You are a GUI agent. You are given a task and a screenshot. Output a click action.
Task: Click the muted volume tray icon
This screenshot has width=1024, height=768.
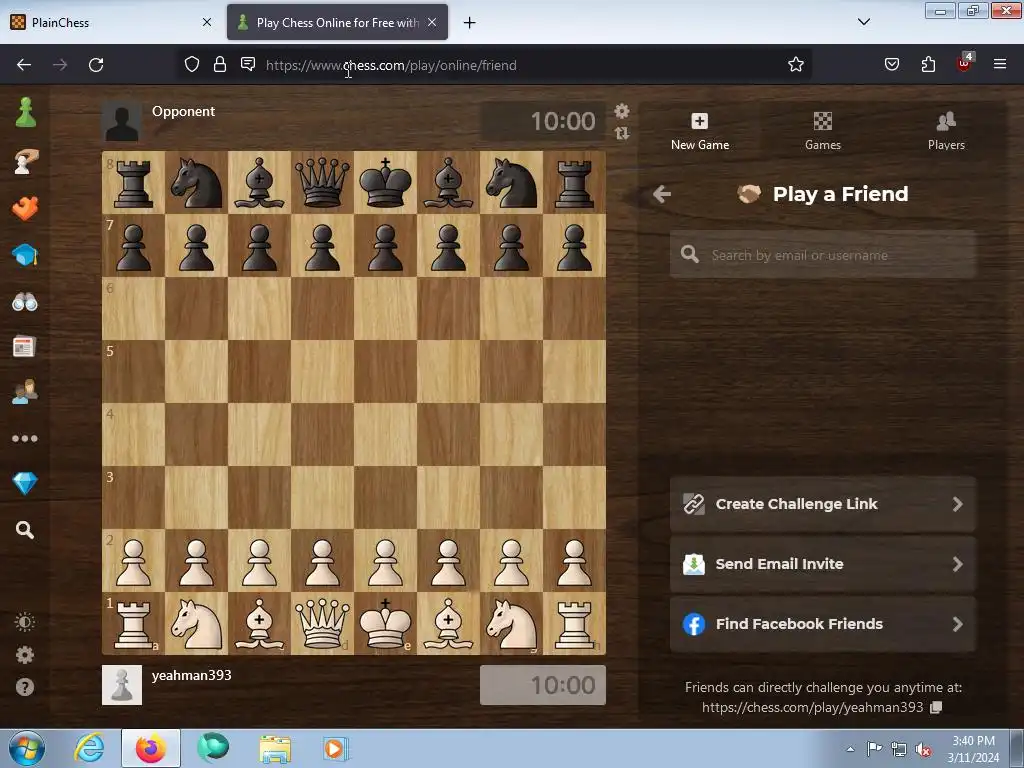tap(923, 750)
